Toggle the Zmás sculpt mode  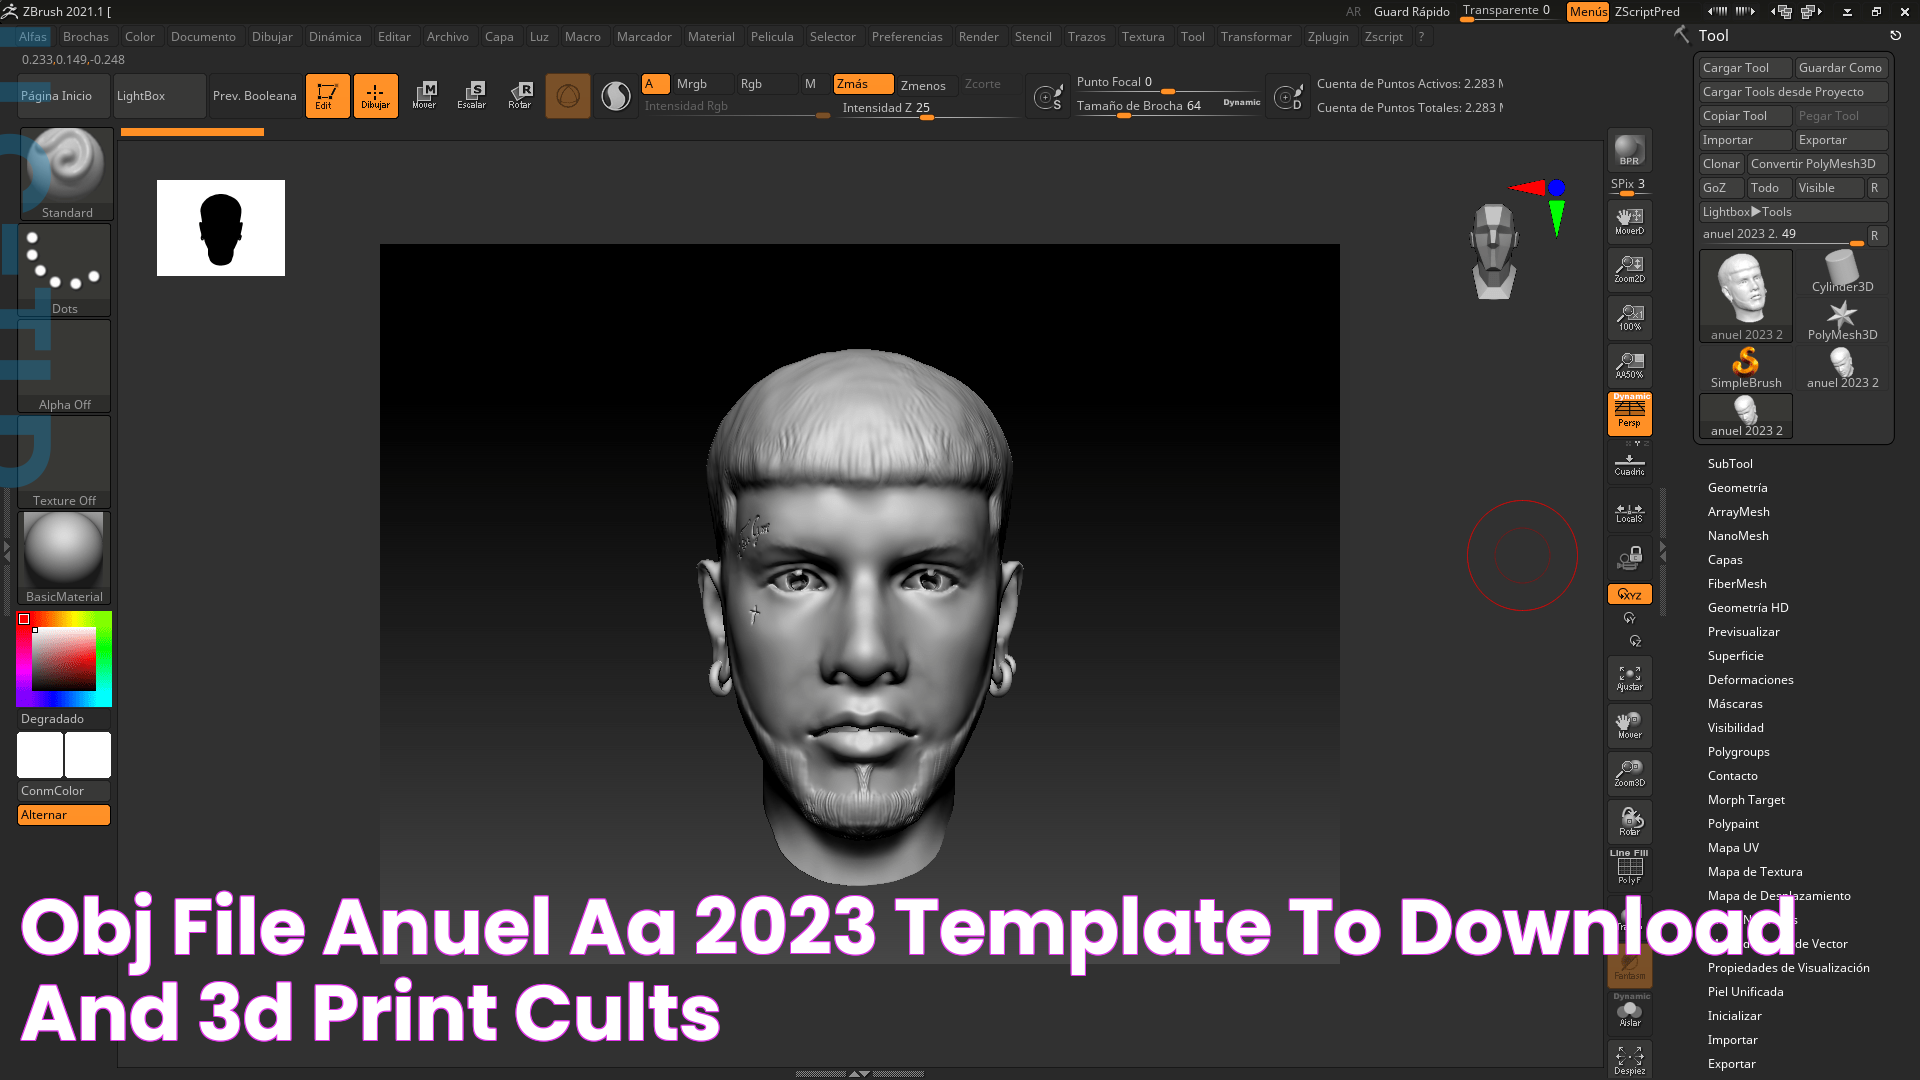pyautogui.click(x=863, y=84)
